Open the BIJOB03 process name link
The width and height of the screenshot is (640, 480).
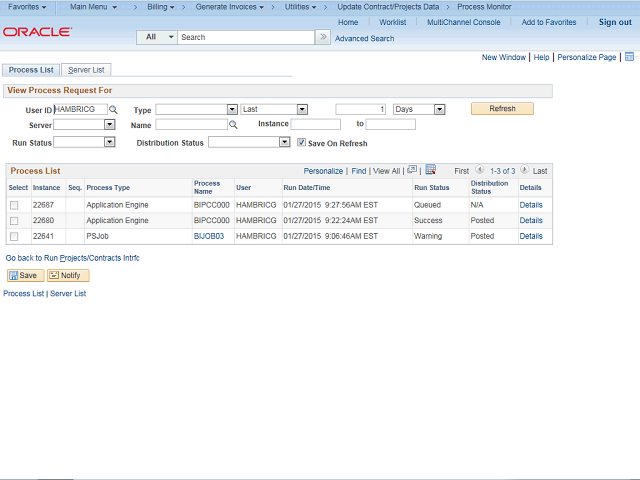[x=209, y=236]
